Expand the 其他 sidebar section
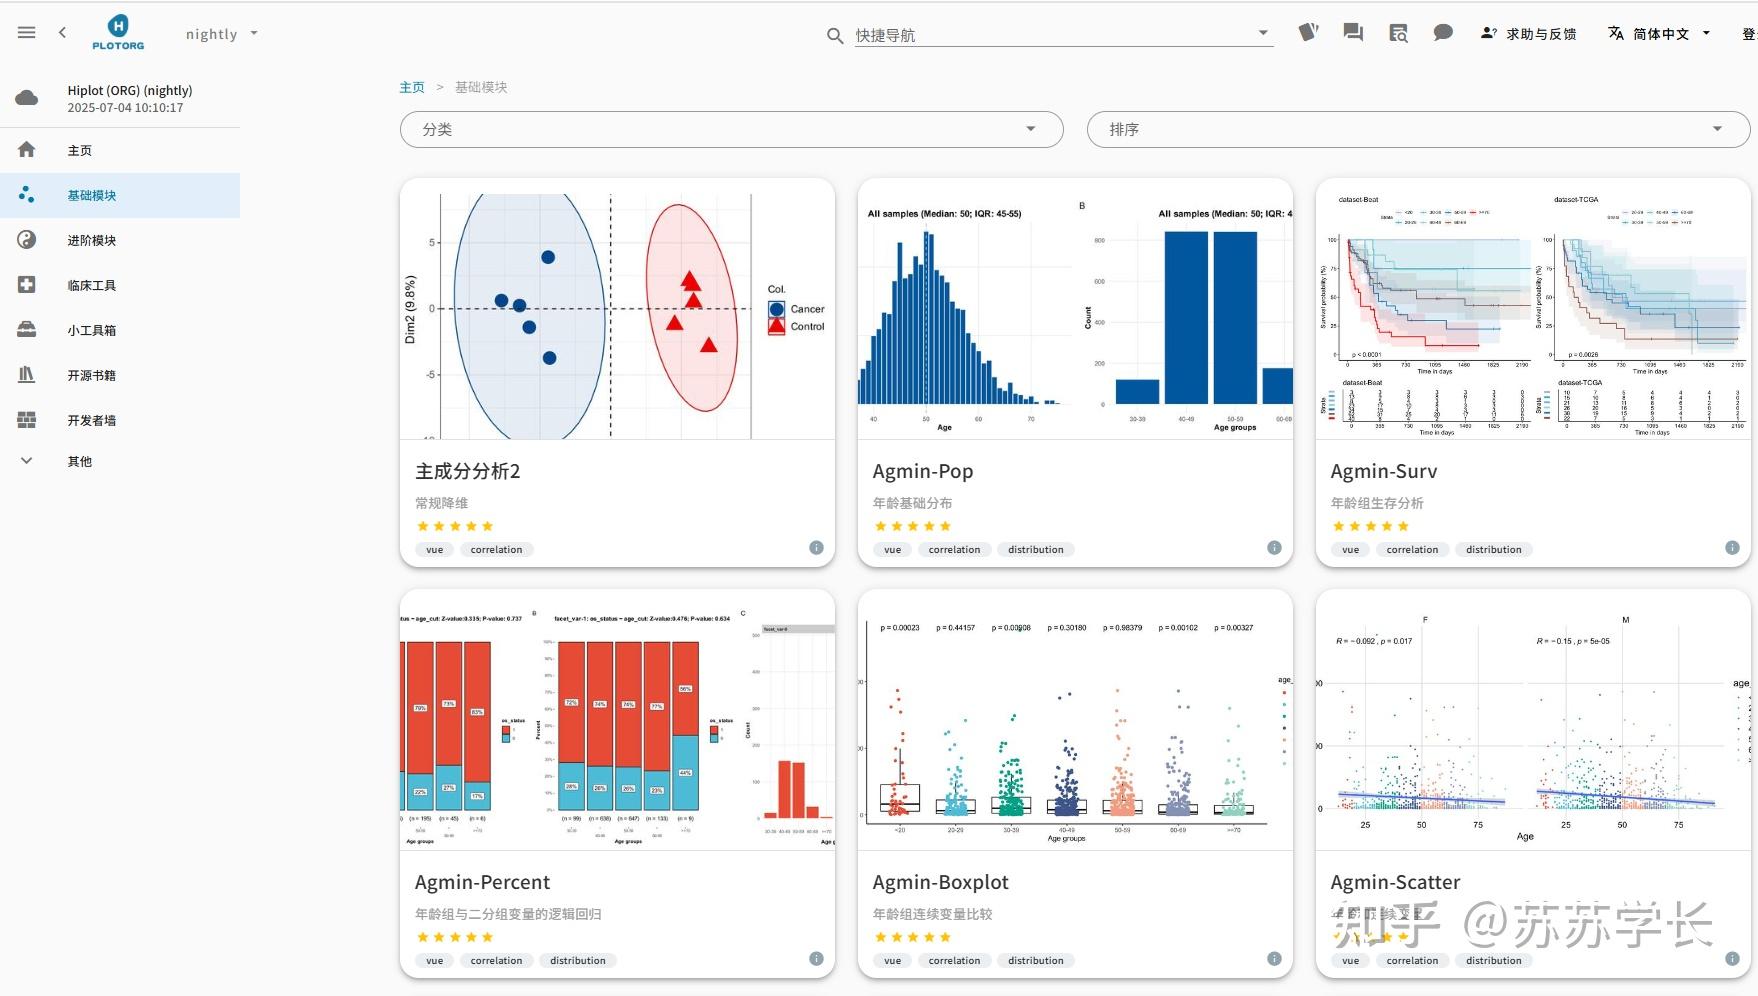 pyautogui.click(x=120, y=461)
